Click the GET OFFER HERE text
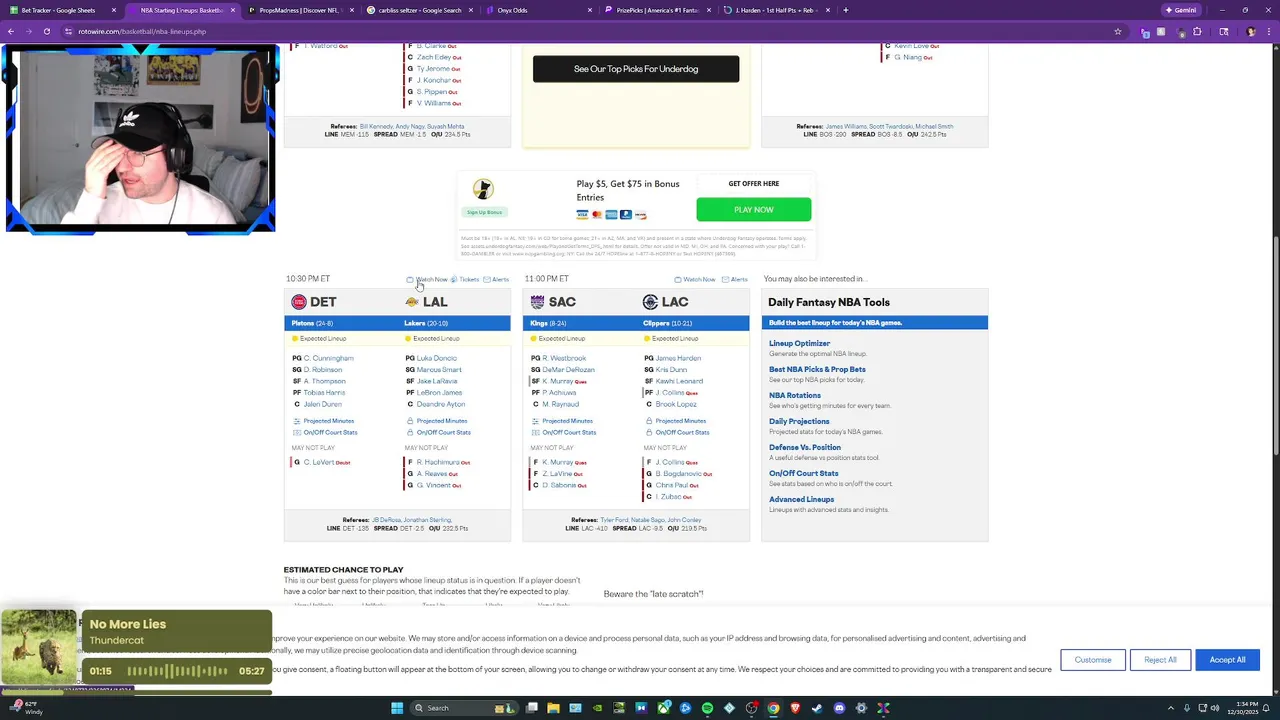 click(754, 184)
